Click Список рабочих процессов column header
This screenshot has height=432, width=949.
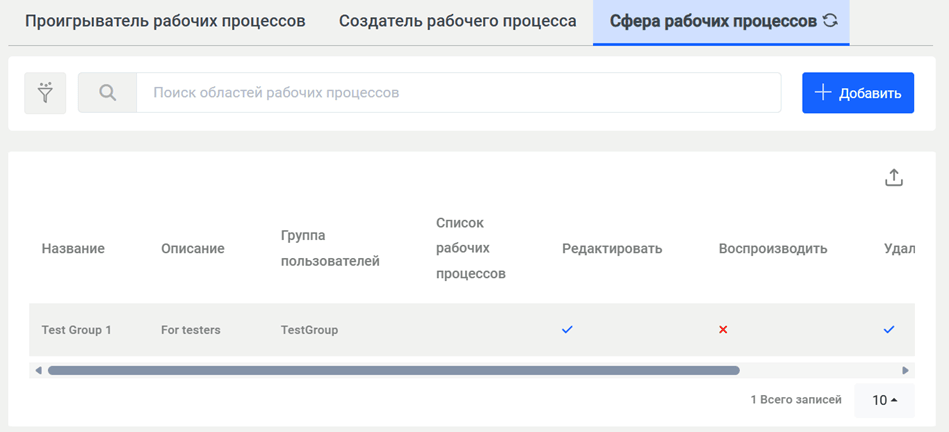point(471,248)
